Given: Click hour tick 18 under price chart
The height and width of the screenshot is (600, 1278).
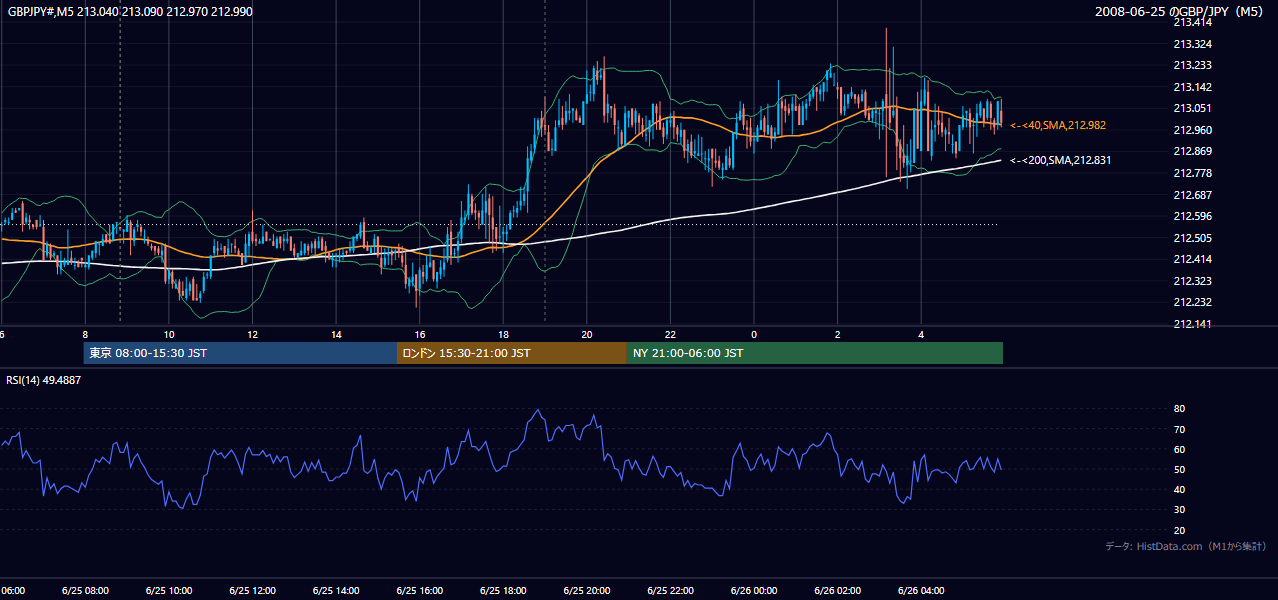Looking at the screenshot, I should pyautogui.click(x=503, y=334).
